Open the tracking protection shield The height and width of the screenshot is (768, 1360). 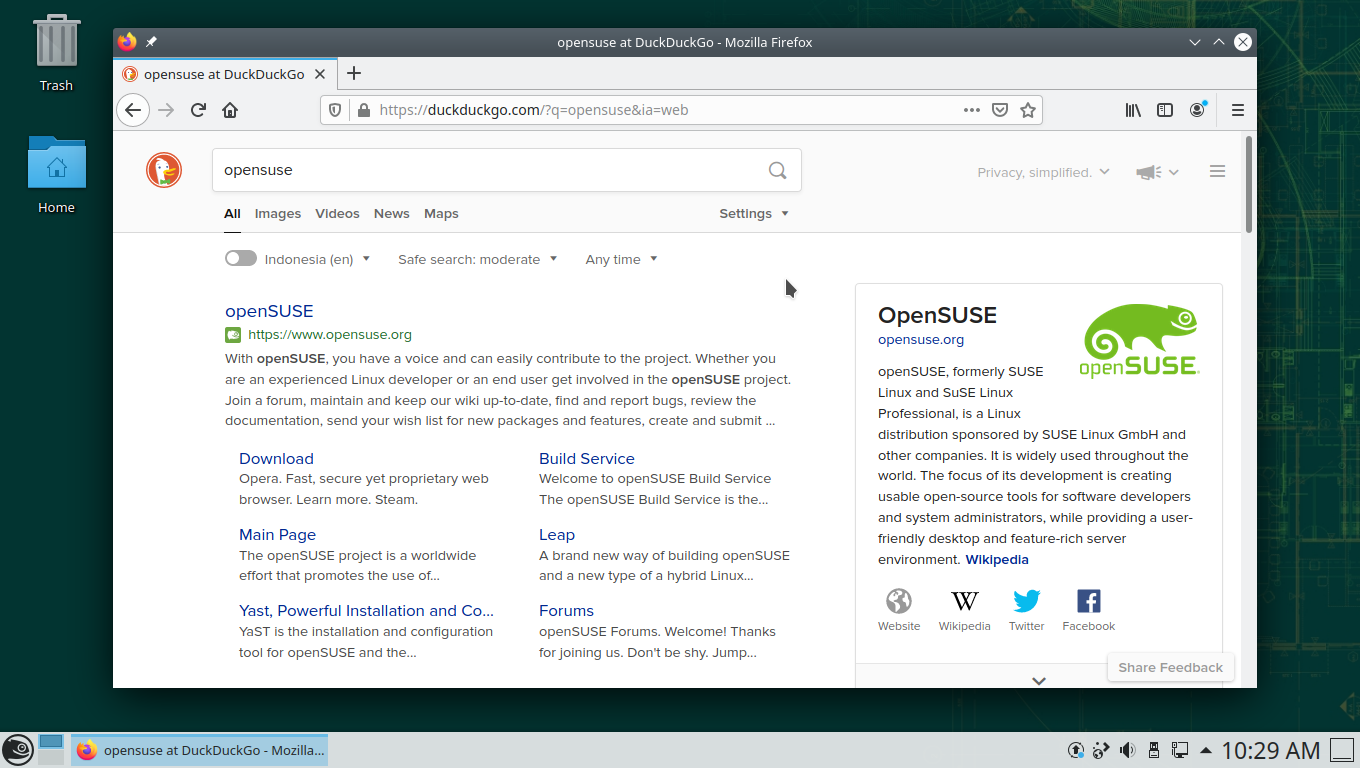click(336, 110)
